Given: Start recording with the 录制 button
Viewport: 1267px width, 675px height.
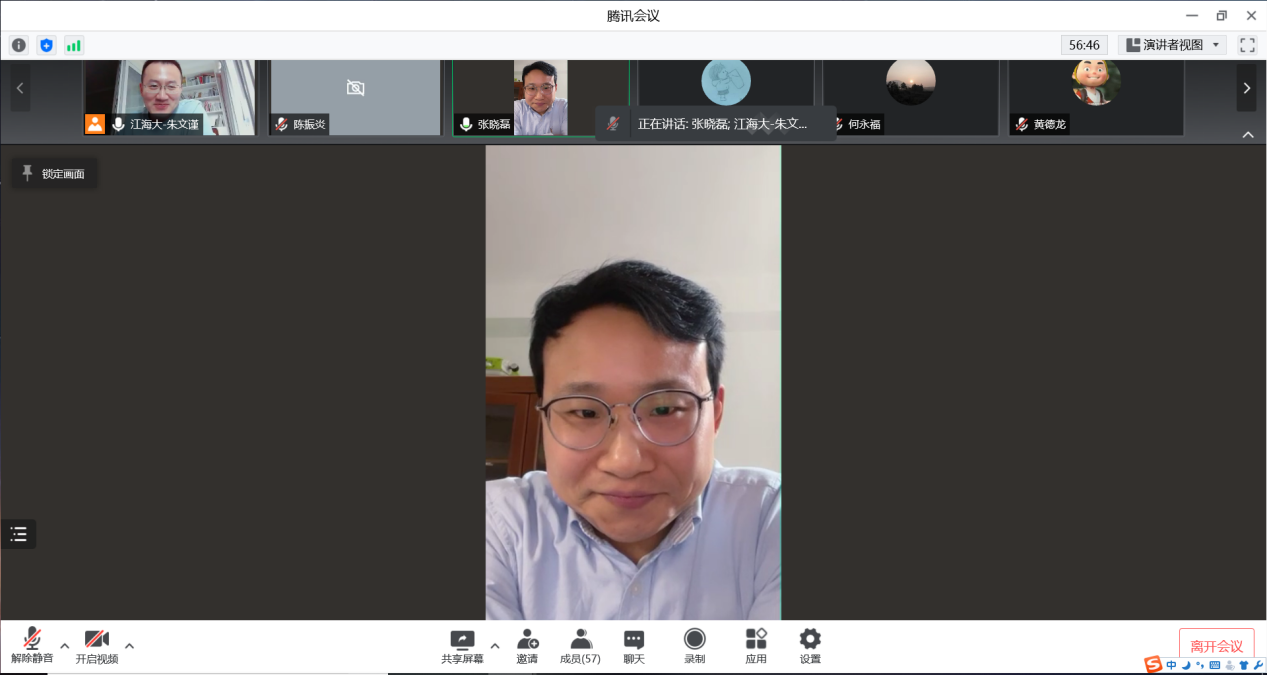Looking at the screenshot, I should coord(694,646).
